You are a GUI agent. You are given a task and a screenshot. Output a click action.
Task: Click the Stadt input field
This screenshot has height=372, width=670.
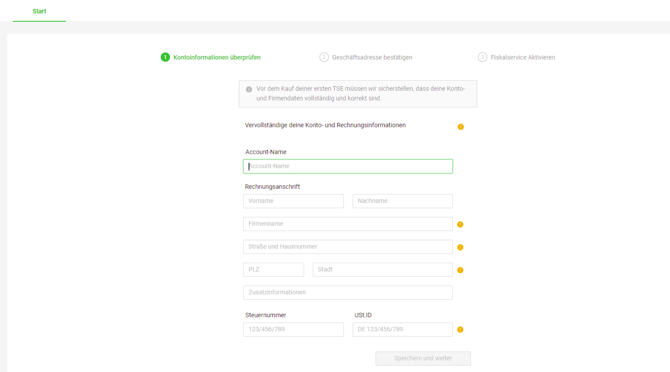point(382,269)
